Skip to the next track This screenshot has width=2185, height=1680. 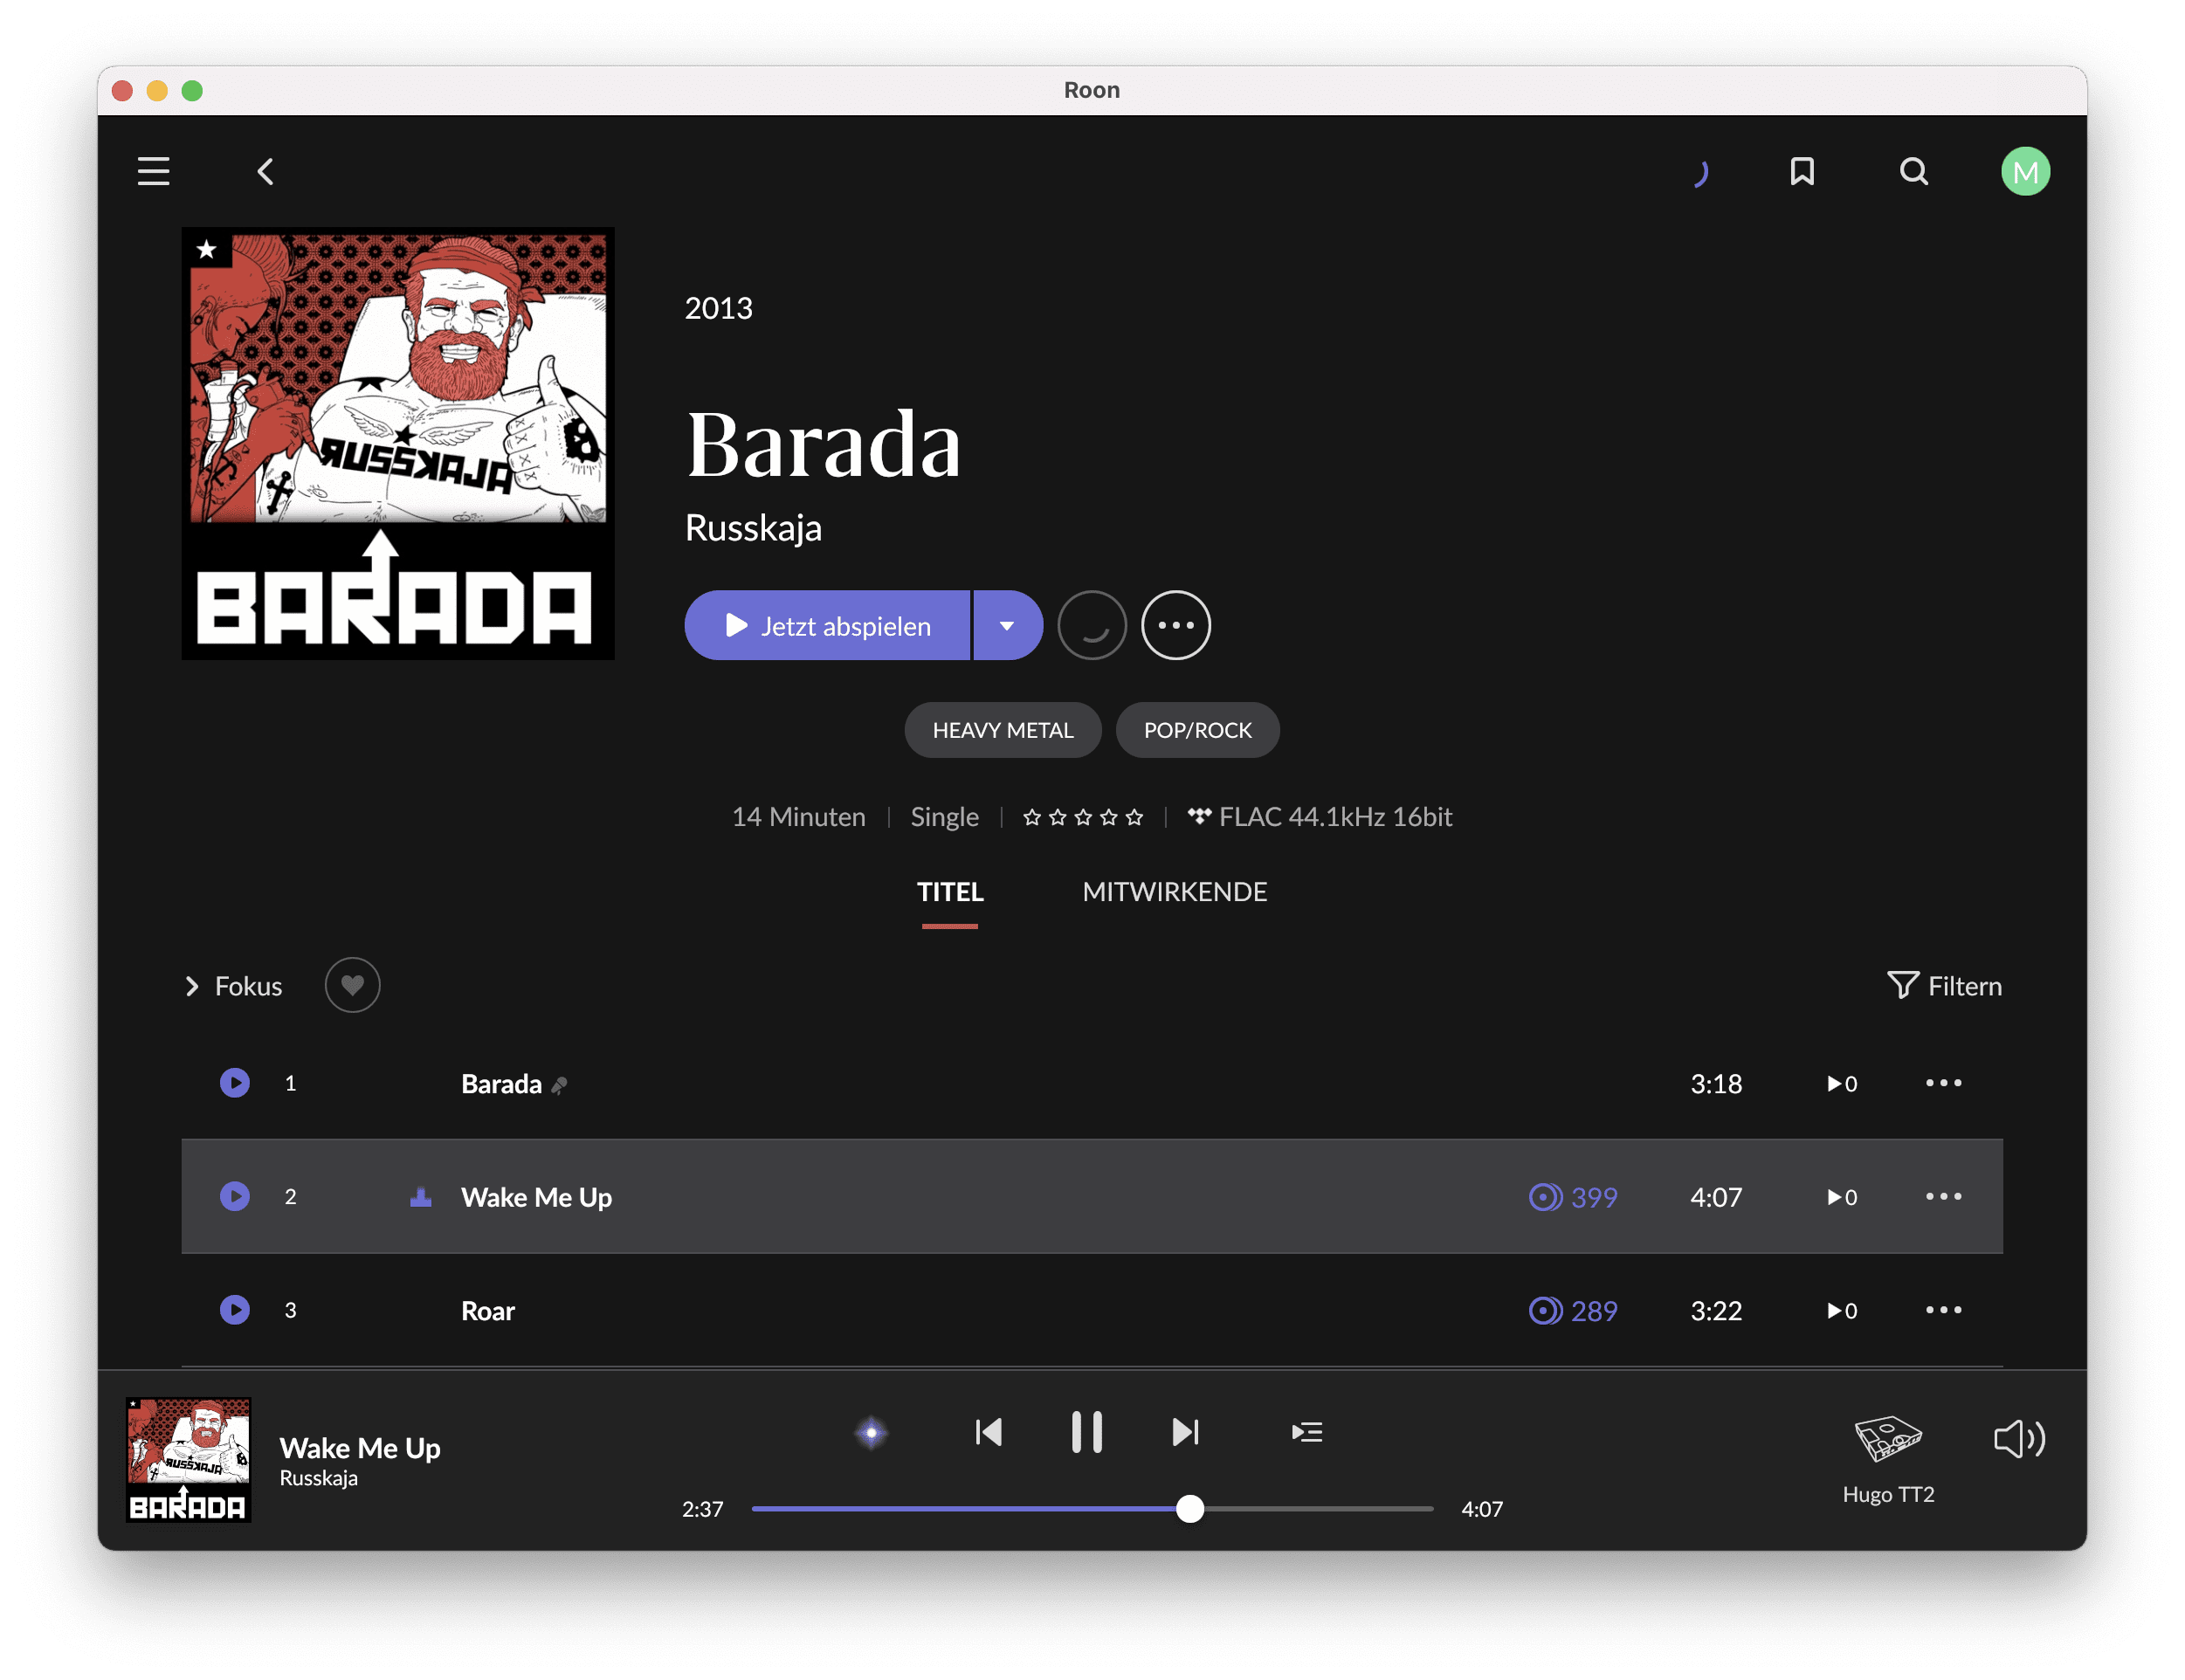coord(1185,1432)
